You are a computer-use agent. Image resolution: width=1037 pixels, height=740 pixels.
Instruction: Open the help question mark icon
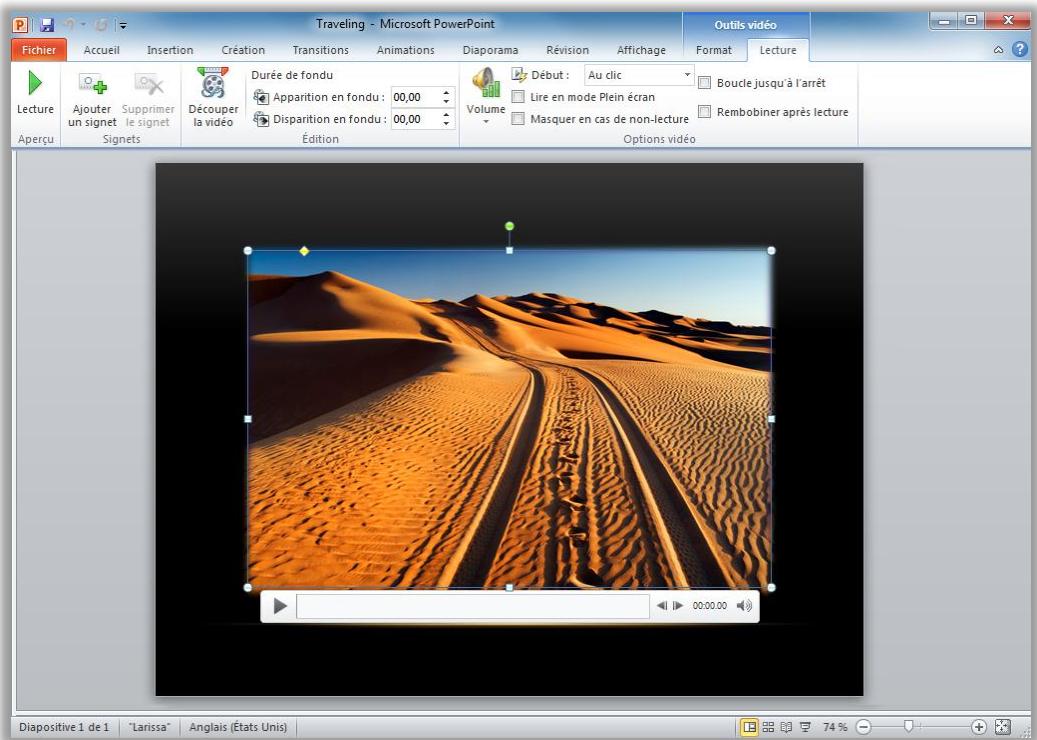[x=1020, y=49]
